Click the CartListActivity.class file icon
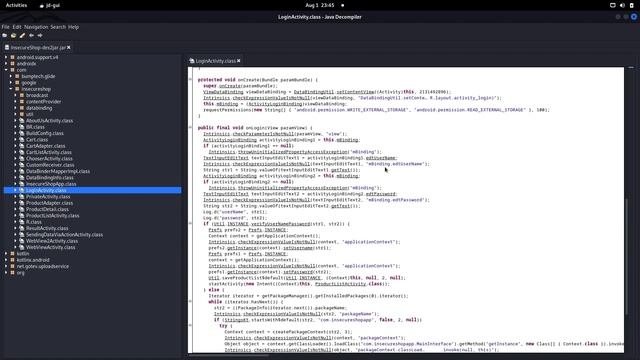 click(22, 152)
